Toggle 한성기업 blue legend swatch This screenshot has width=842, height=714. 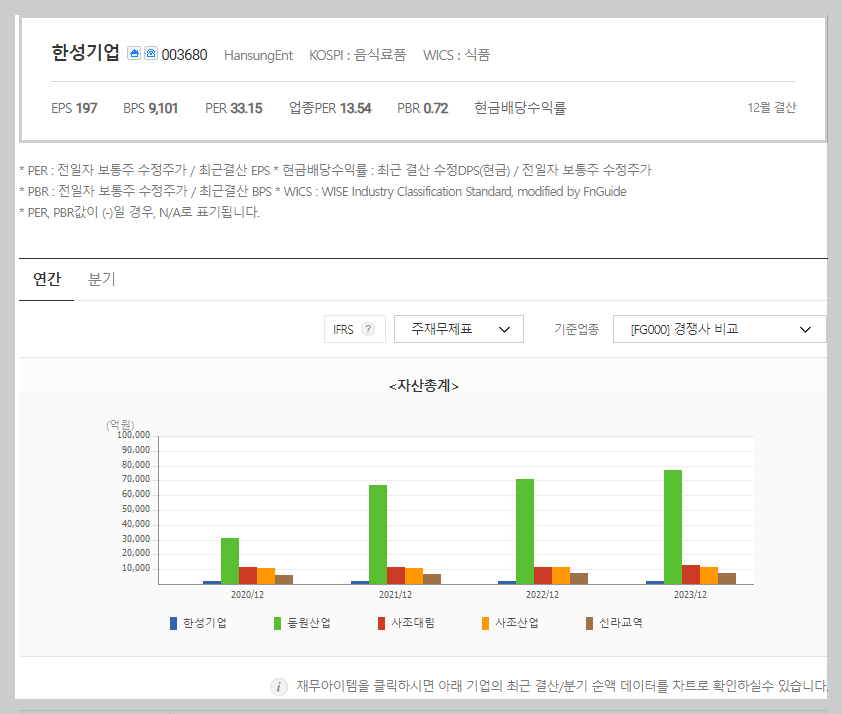173,623
